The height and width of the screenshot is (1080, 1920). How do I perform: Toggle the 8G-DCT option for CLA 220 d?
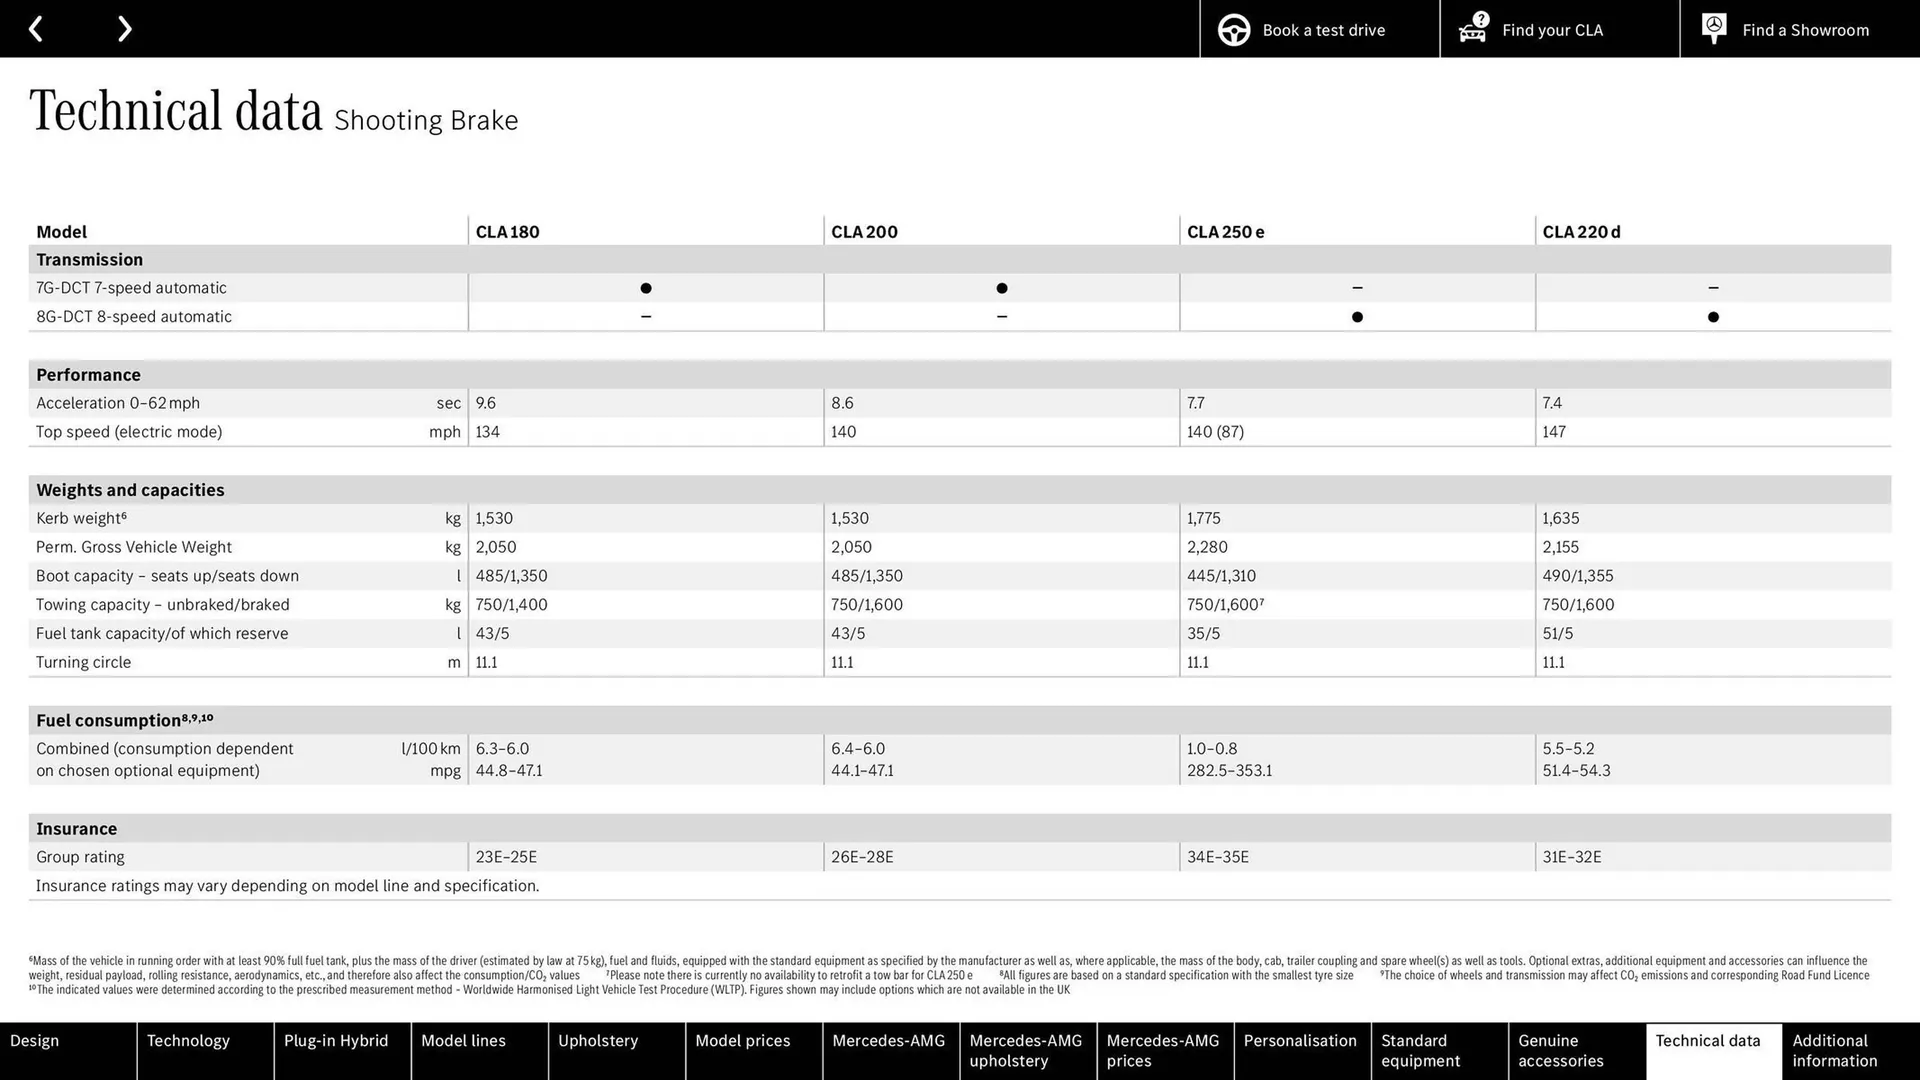tap(1713, 317)
